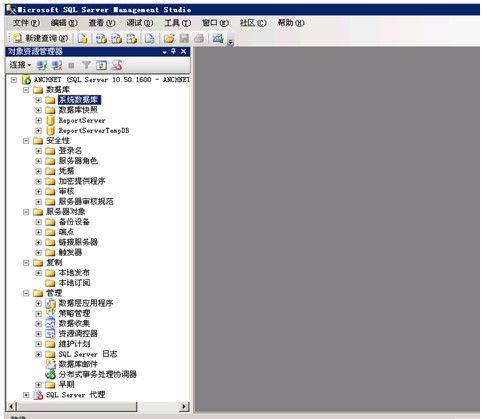This screenshot has width=487, height=419.
Task: Open the toolbar options dropdown arrow
Action: (231, 42)
